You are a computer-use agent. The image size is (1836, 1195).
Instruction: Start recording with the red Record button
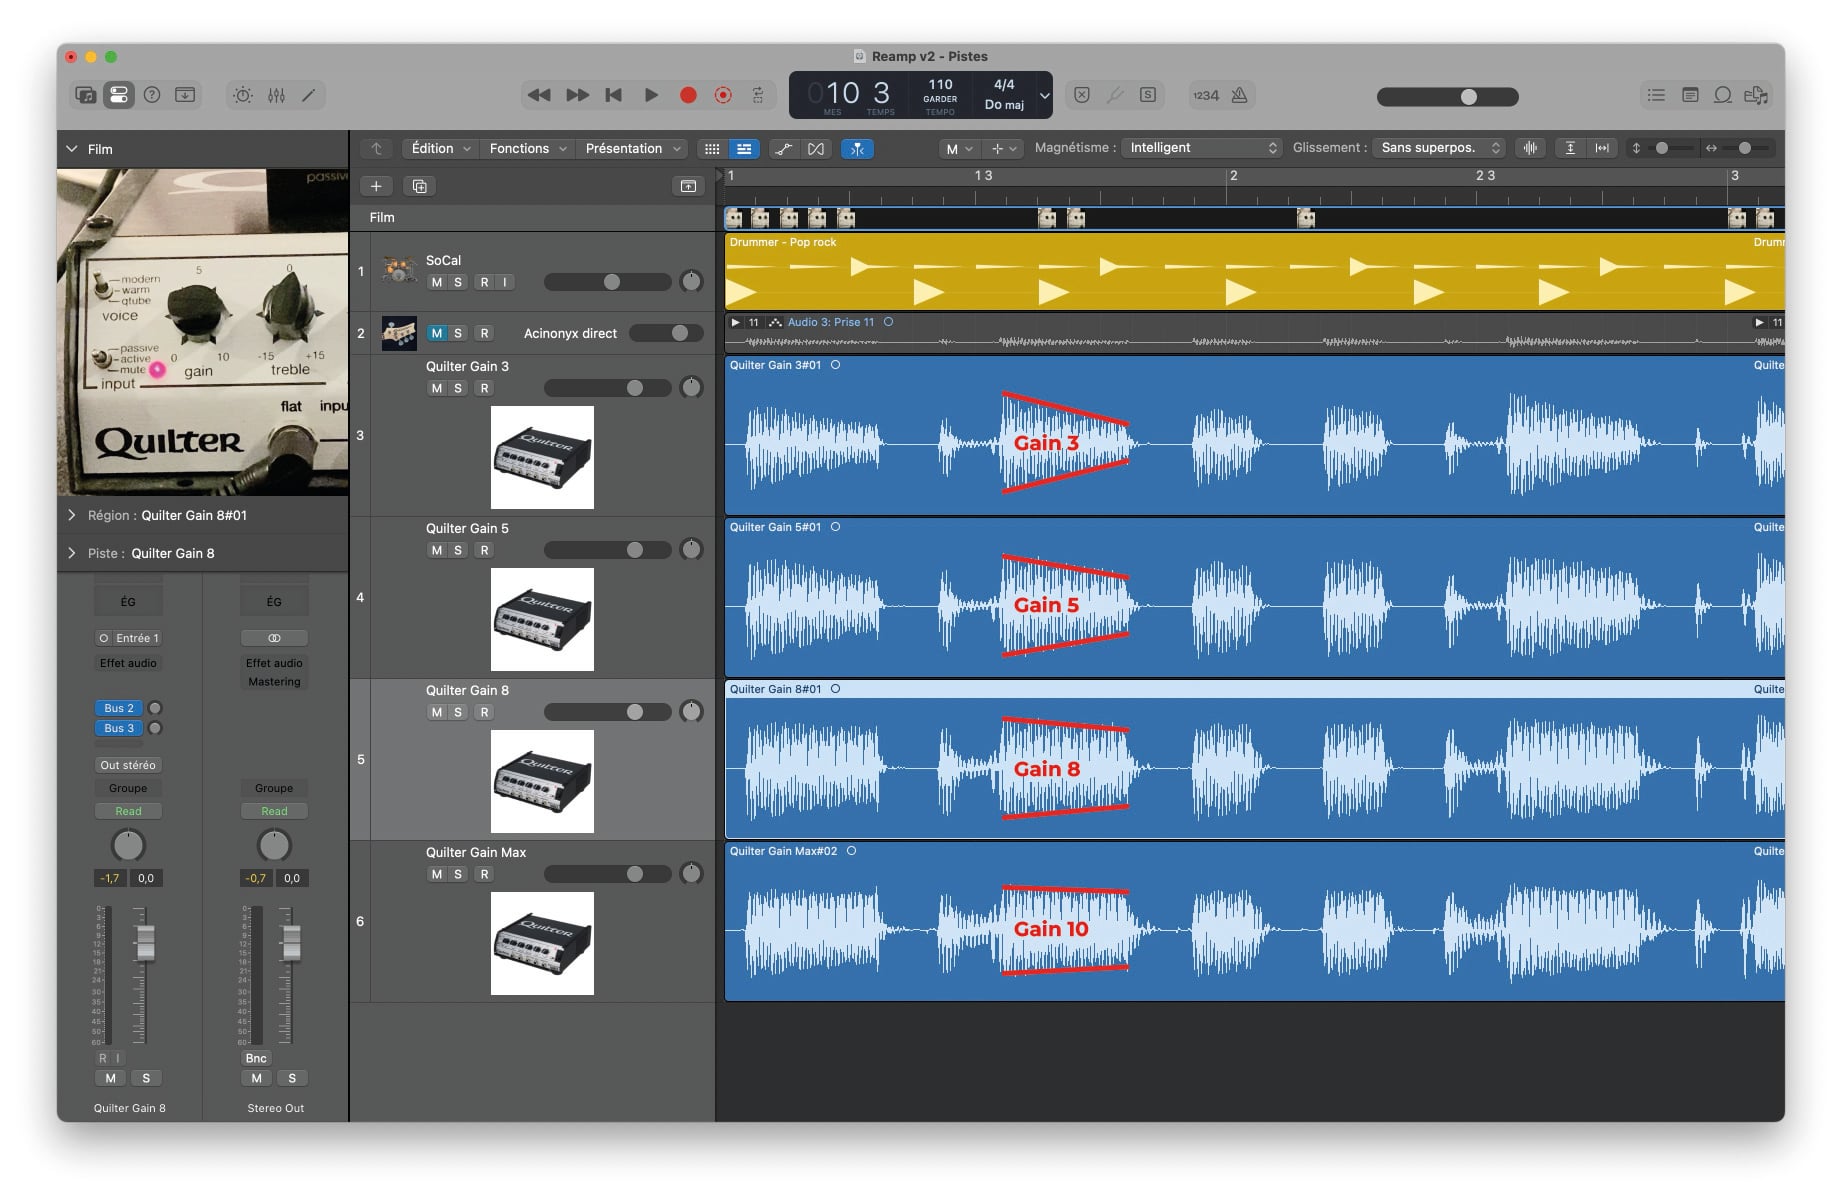coord(688,95)
